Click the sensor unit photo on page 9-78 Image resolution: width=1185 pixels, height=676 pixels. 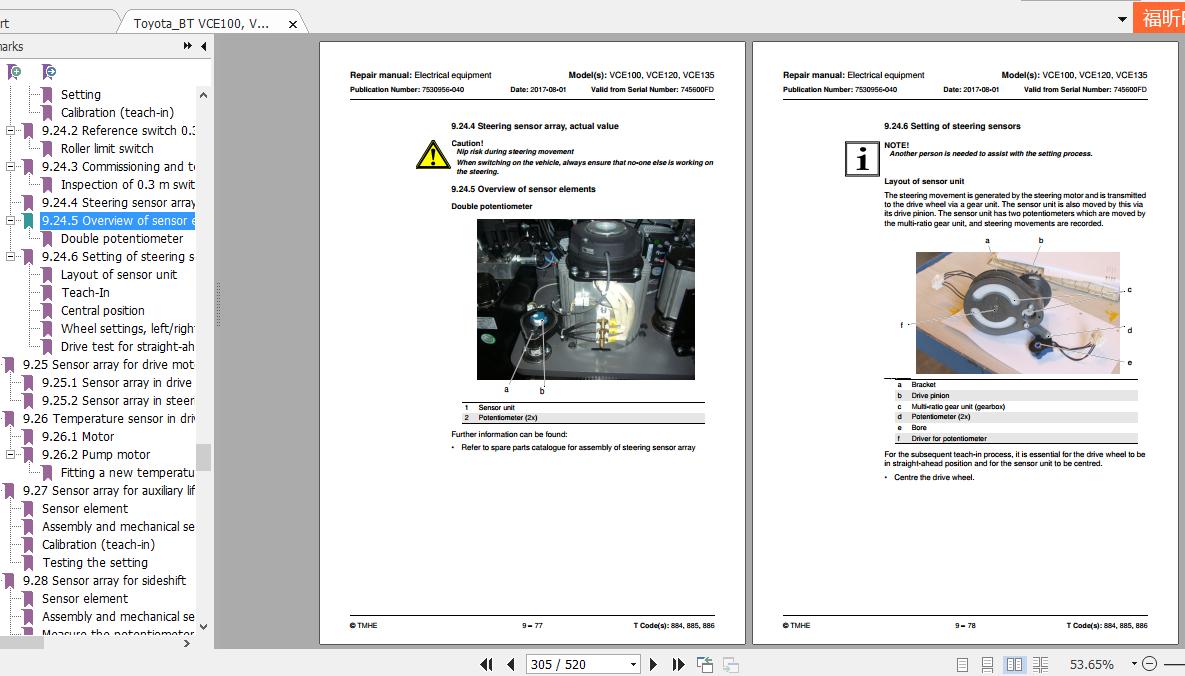coord(1017,313)
